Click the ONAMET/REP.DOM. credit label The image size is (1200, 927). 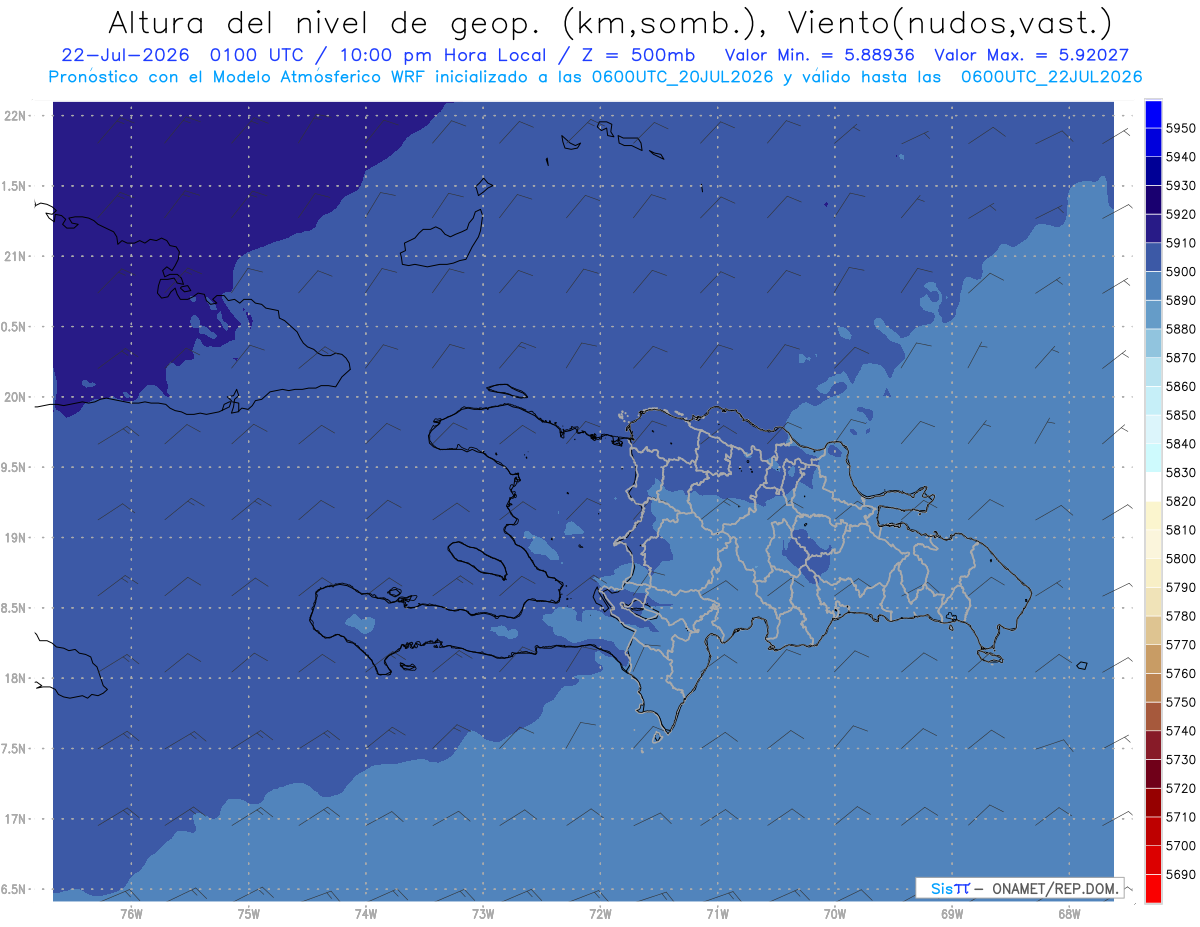pos(1054,888)
